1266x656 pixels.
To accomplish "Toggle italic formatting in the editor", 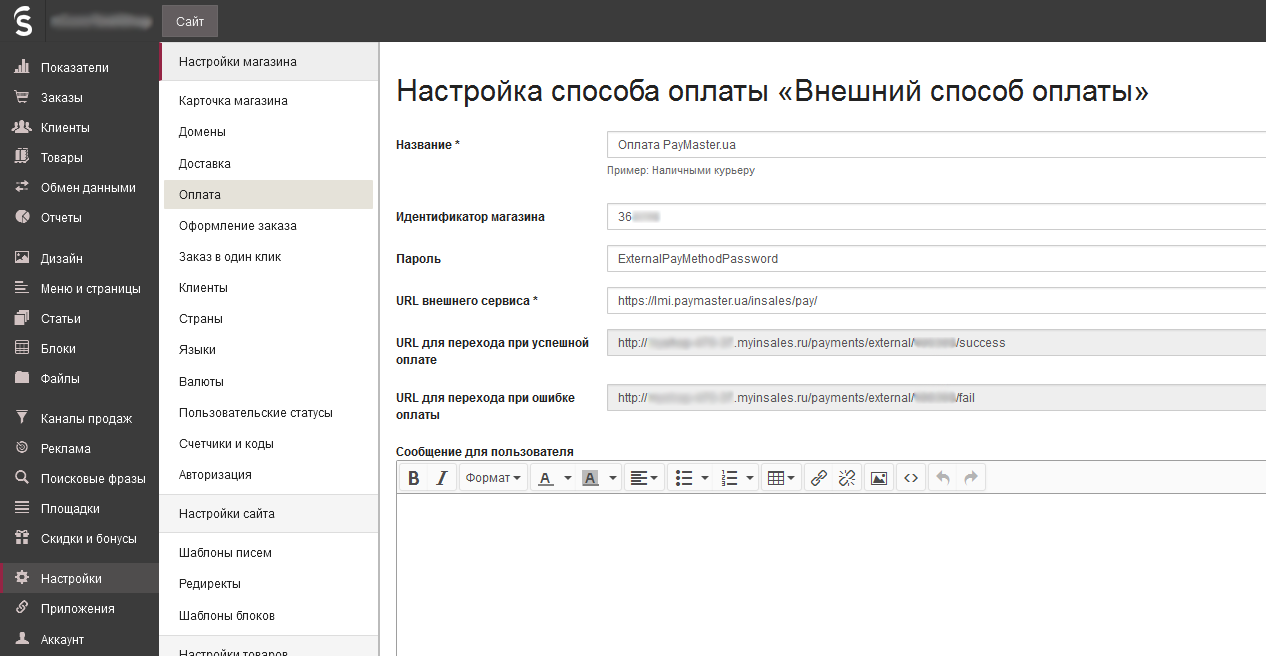I will click(442, 478).
